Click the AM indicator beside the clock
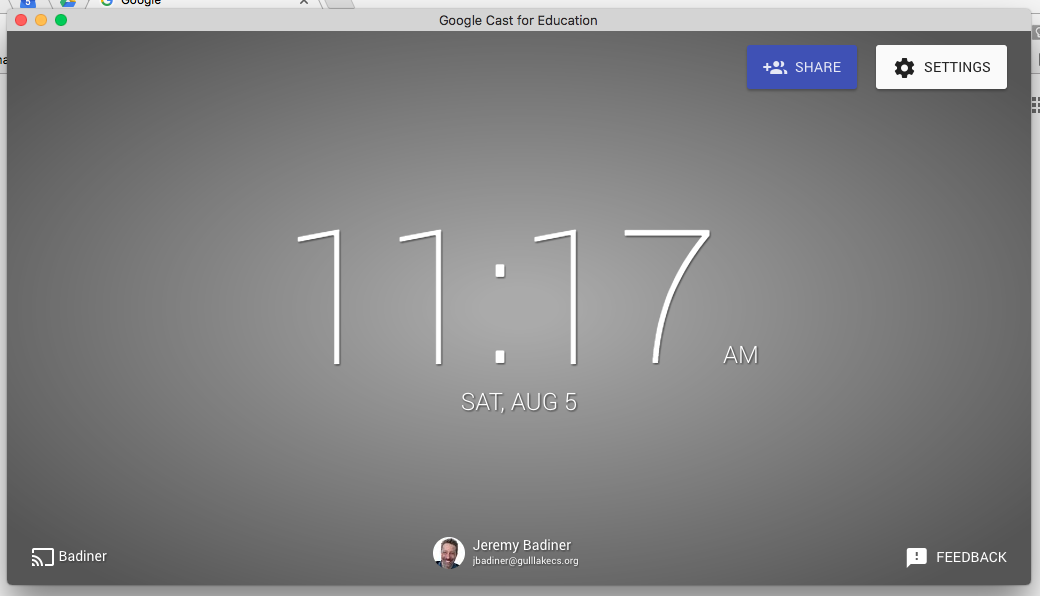The image size is (1040, 596). pos(740,355)
